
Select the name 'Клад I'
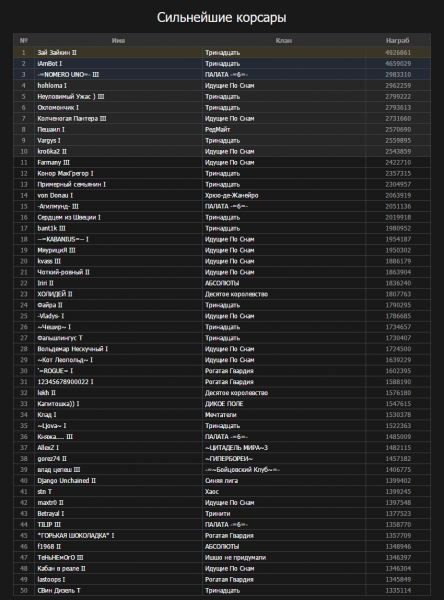(x=47, y=415)
